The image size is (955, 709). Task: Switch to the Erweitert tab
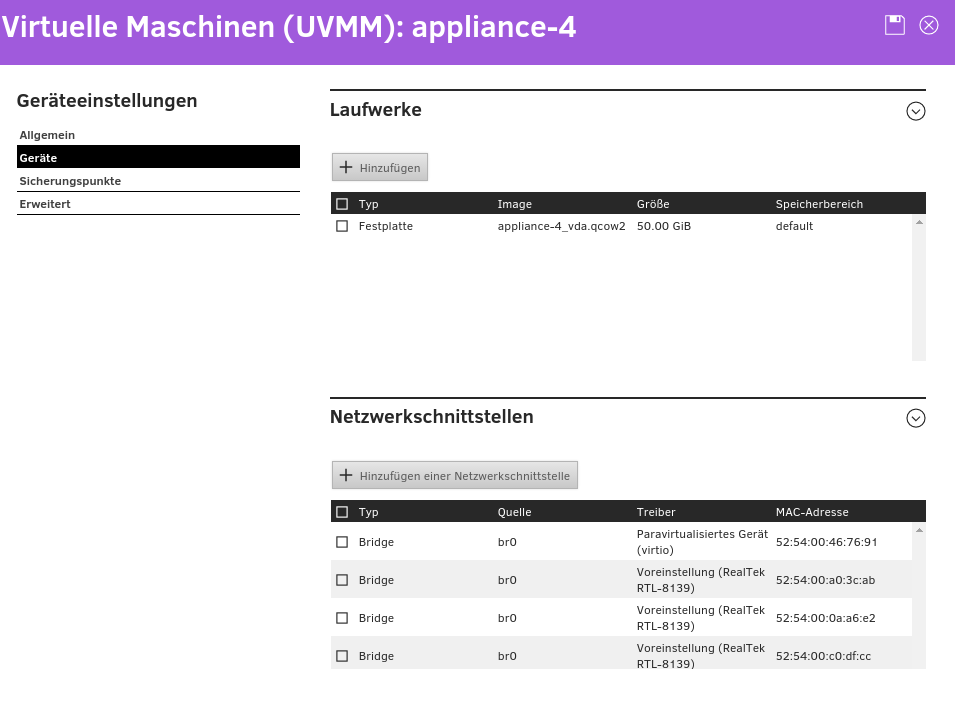(45, 204)
